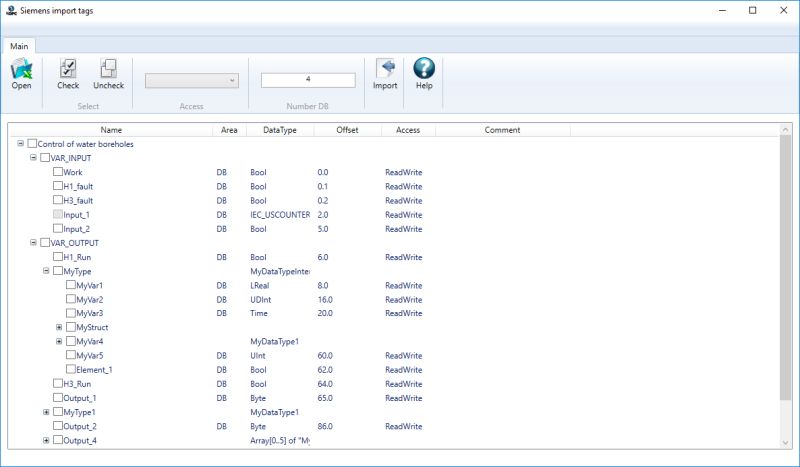The width and height of the screenshot is (800, 467).
Task: Click the UDInt data type cell
Action: pos(261,300)
